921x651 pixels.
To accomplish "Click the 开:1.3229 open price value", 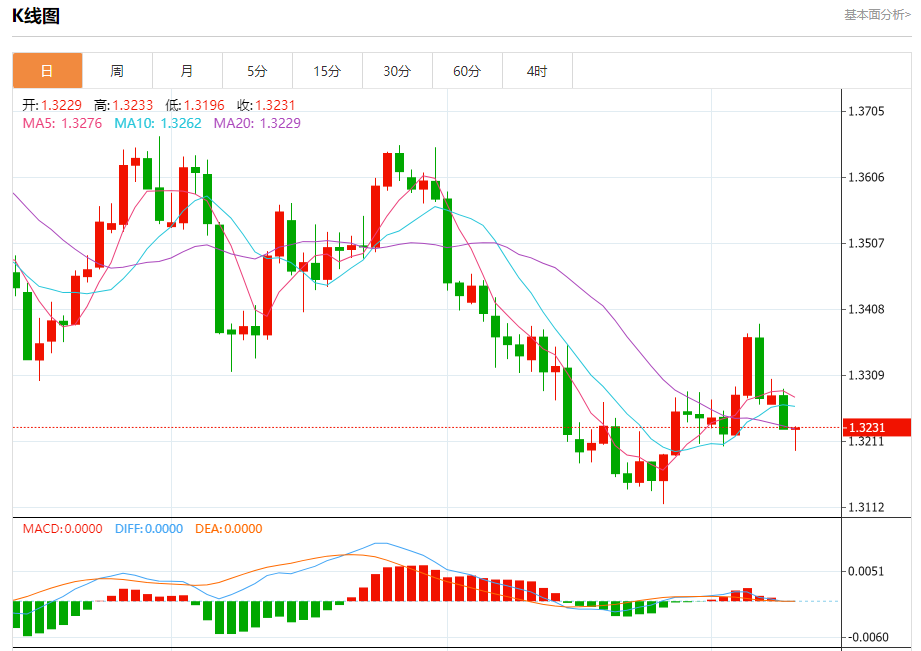I will click(x=52, y=105).
